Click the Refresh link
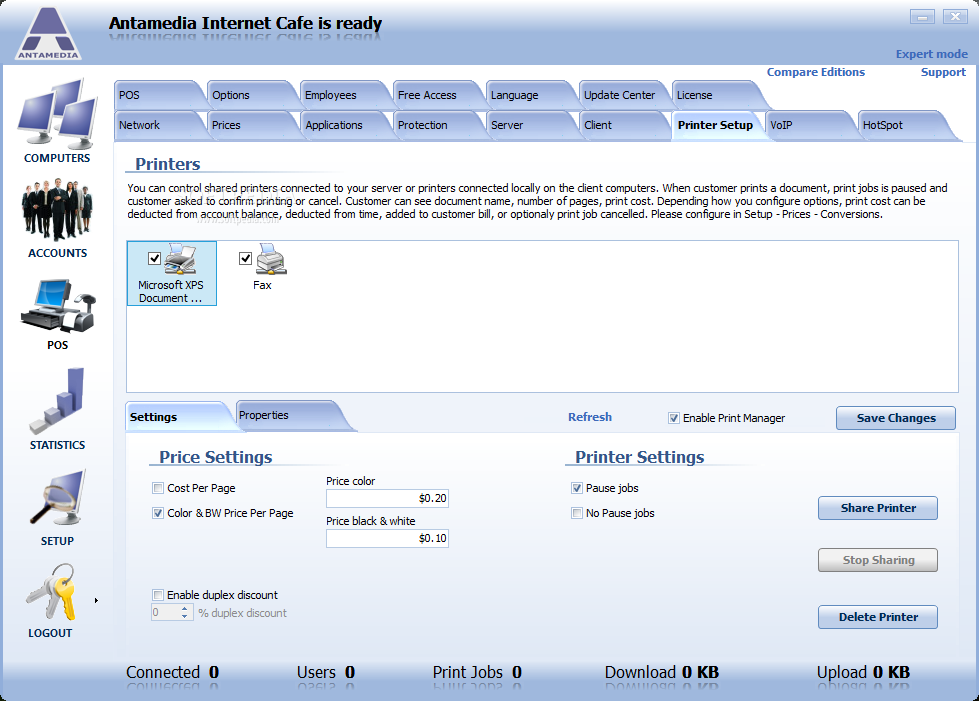The width and height of the screenshot is (979, 701). [590, 417]
